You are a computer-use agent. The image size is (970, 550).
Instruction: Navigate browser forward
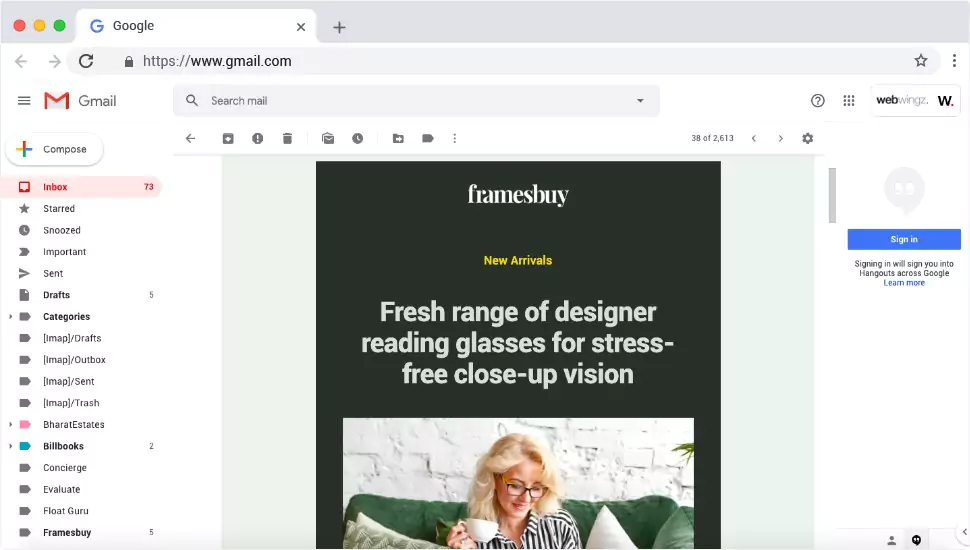click(x=54, y=61)
